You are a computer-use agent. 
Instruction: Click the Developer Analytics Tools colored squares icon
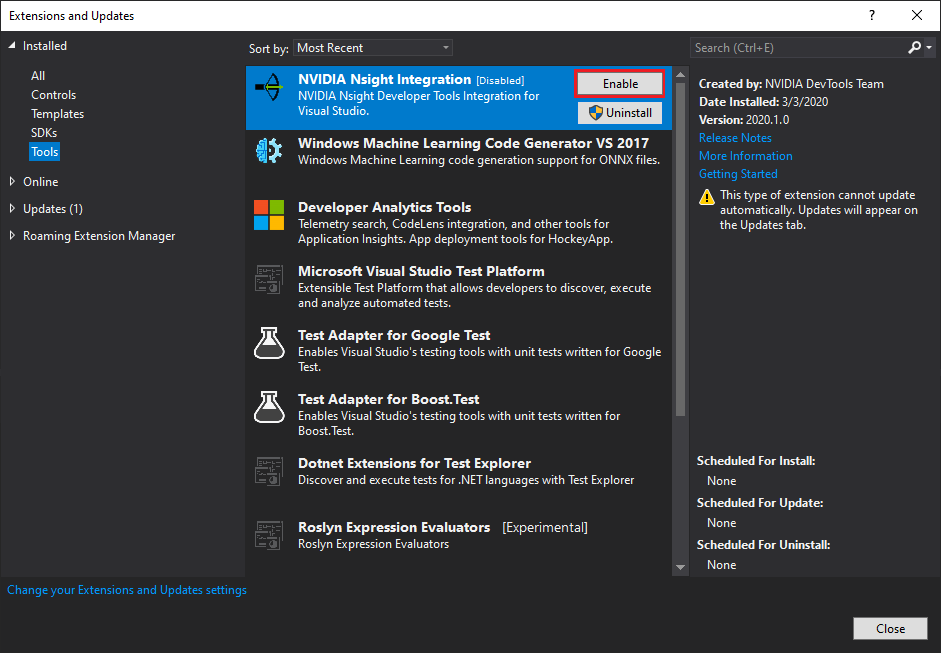pos(269,215)
